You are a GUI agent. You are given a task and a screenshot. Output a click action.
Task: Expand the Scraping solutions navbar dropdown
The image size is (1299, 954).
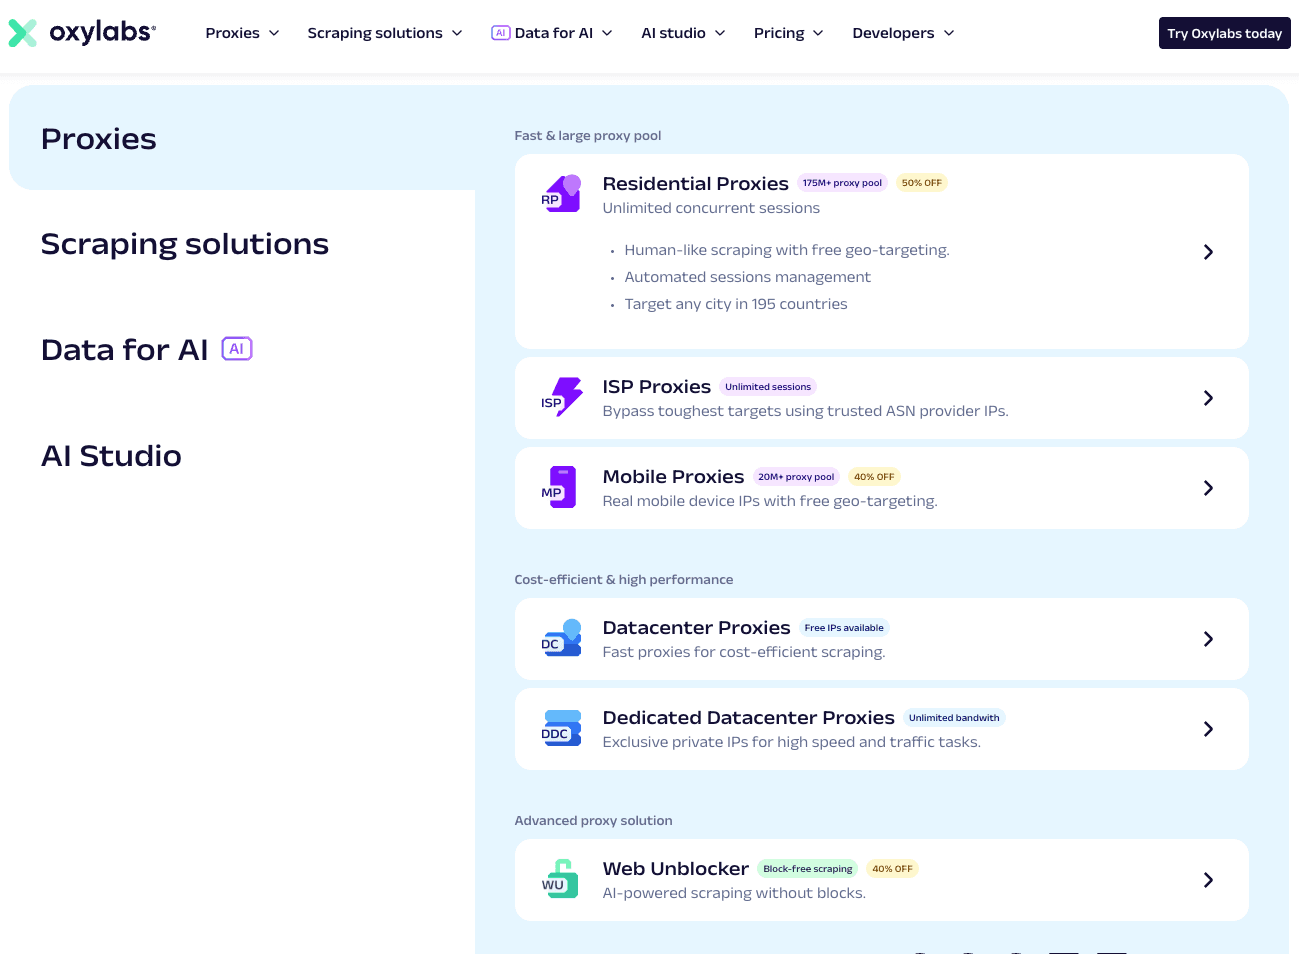tap(384, 33)
